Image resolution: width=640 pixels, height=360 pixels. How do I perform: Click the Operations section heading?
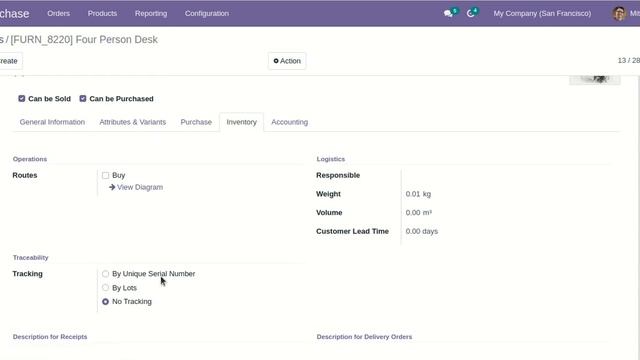coord(30,159)
